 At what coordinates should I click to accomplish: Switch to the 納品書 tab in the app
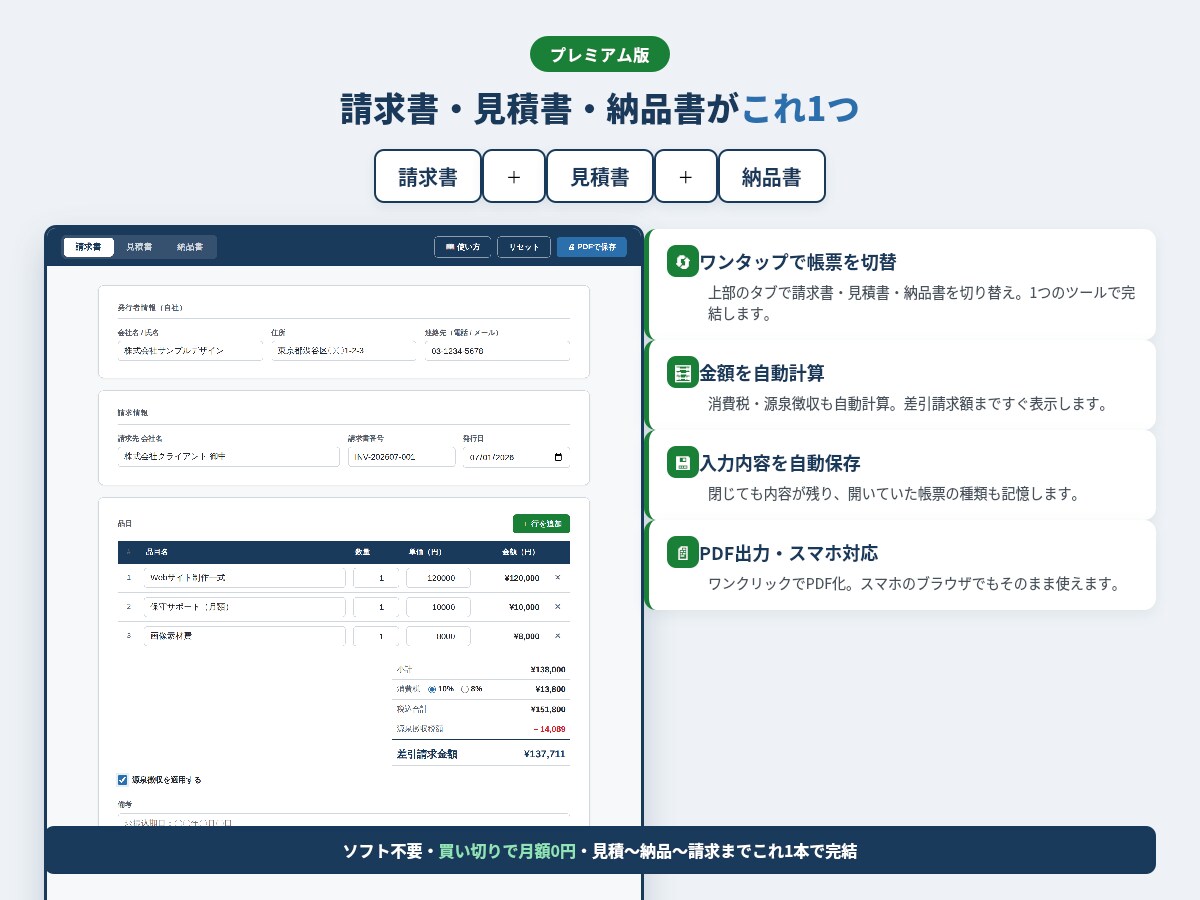[x=190, y=247]
